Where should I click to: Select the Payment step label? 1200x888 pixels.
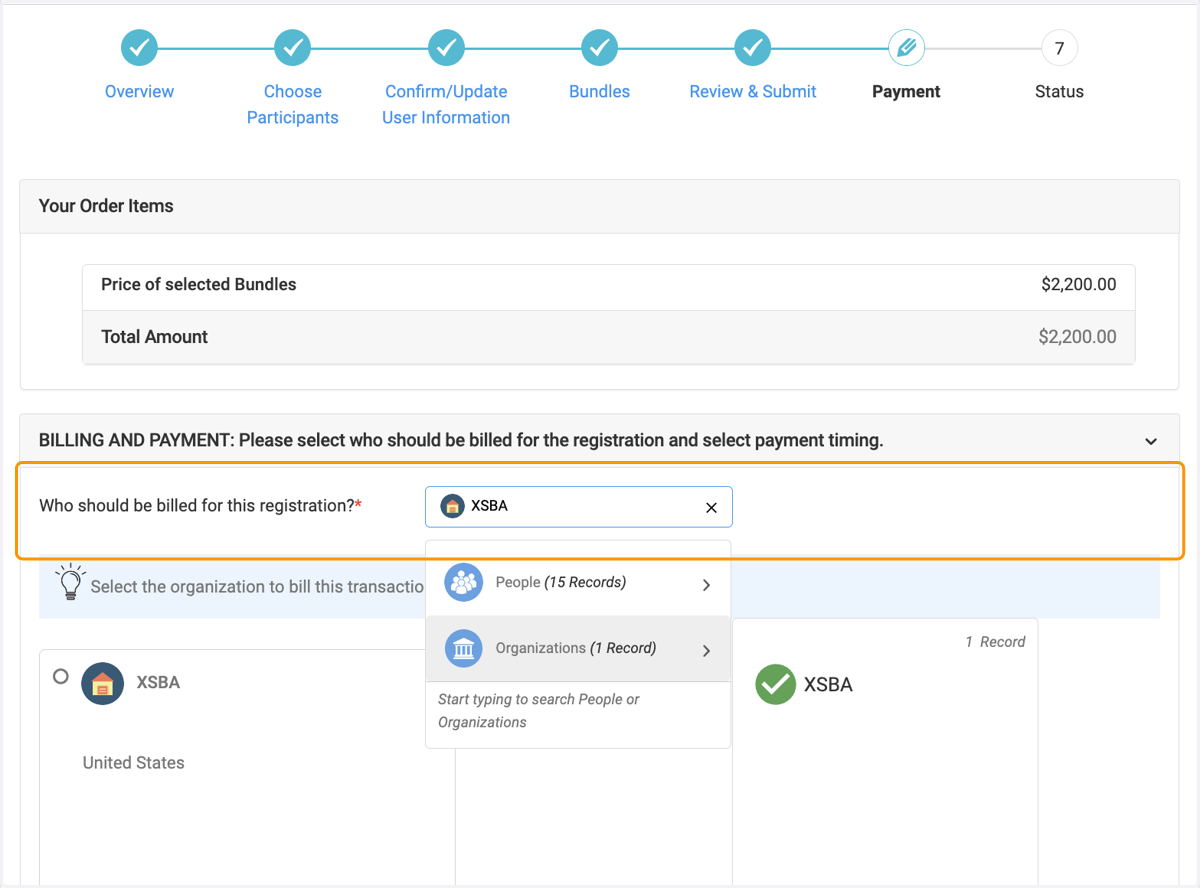906,91
